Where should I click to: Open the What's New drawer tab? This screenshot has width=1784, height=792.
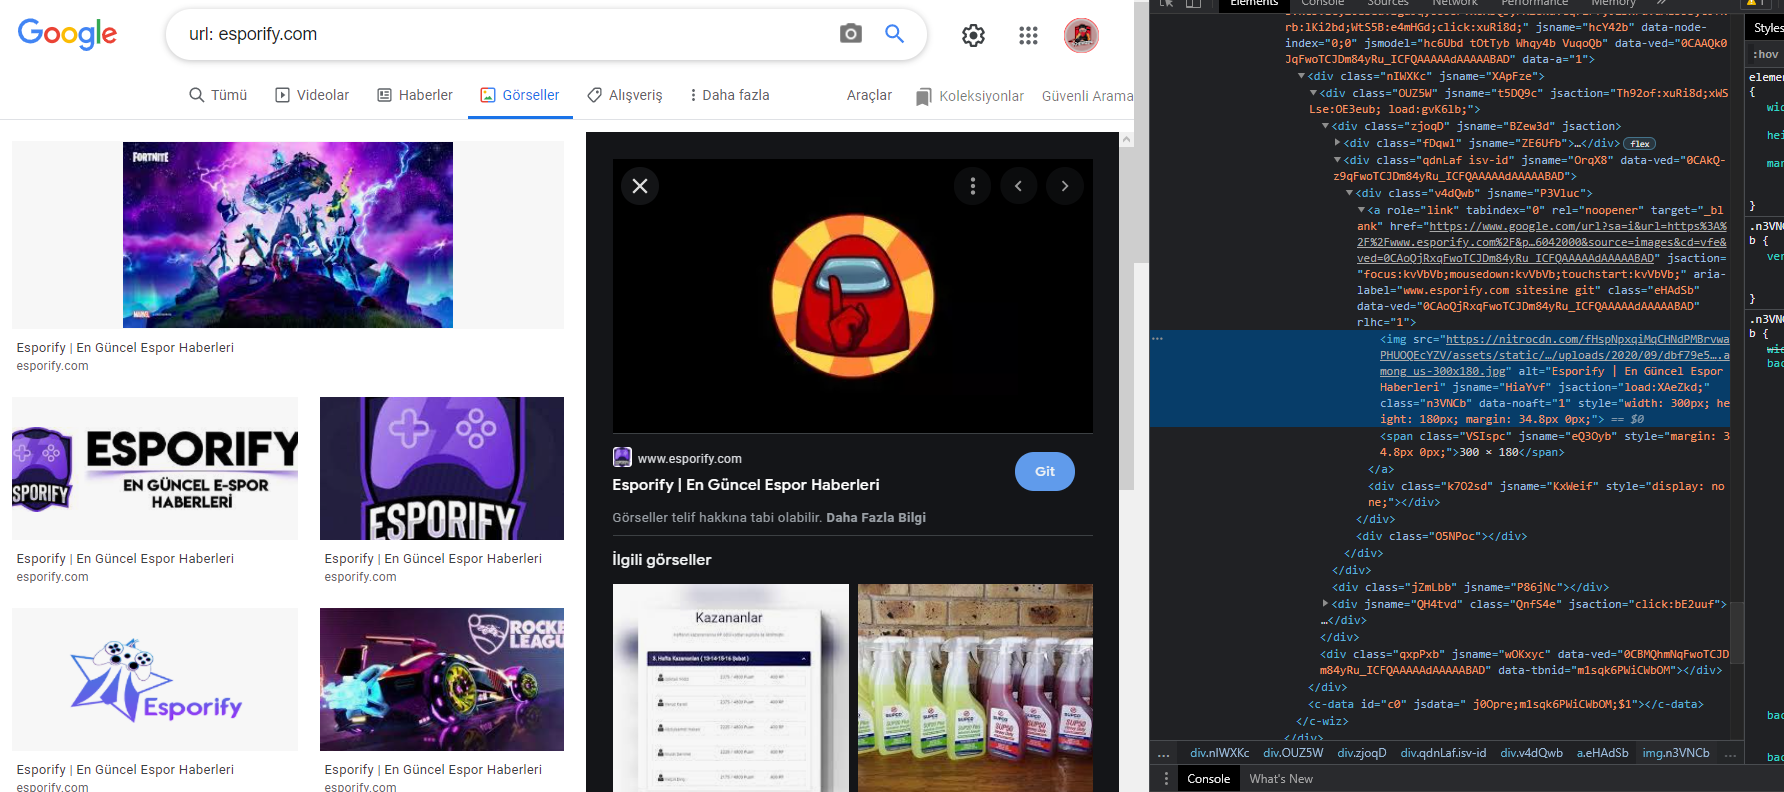coord(1281,779)
